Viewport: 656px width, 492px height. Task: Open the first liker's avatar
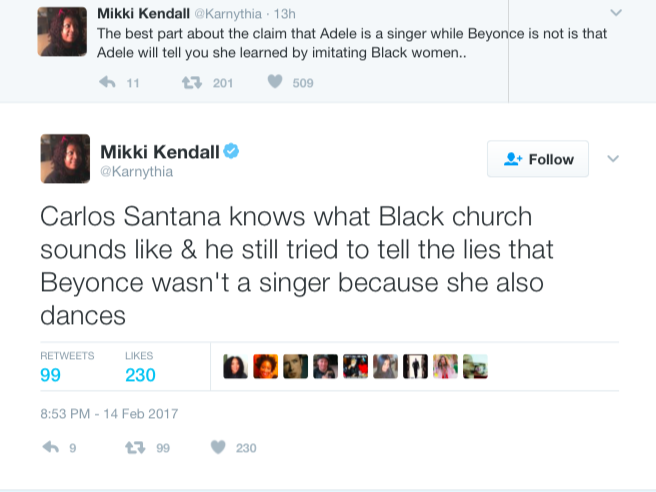tap(235, 367)
